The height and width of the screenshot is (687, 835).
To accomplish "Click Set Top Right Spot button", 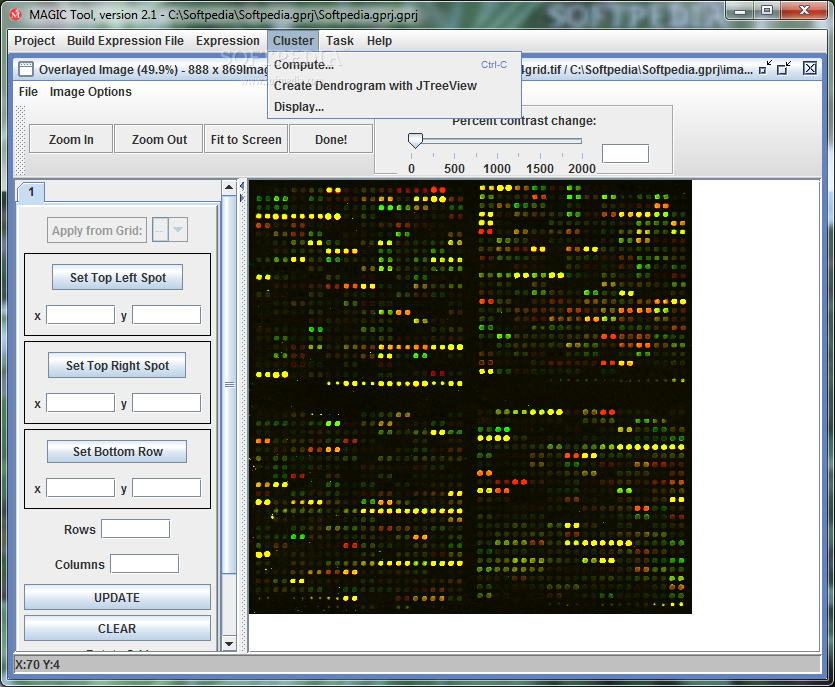I will (117, 365).
